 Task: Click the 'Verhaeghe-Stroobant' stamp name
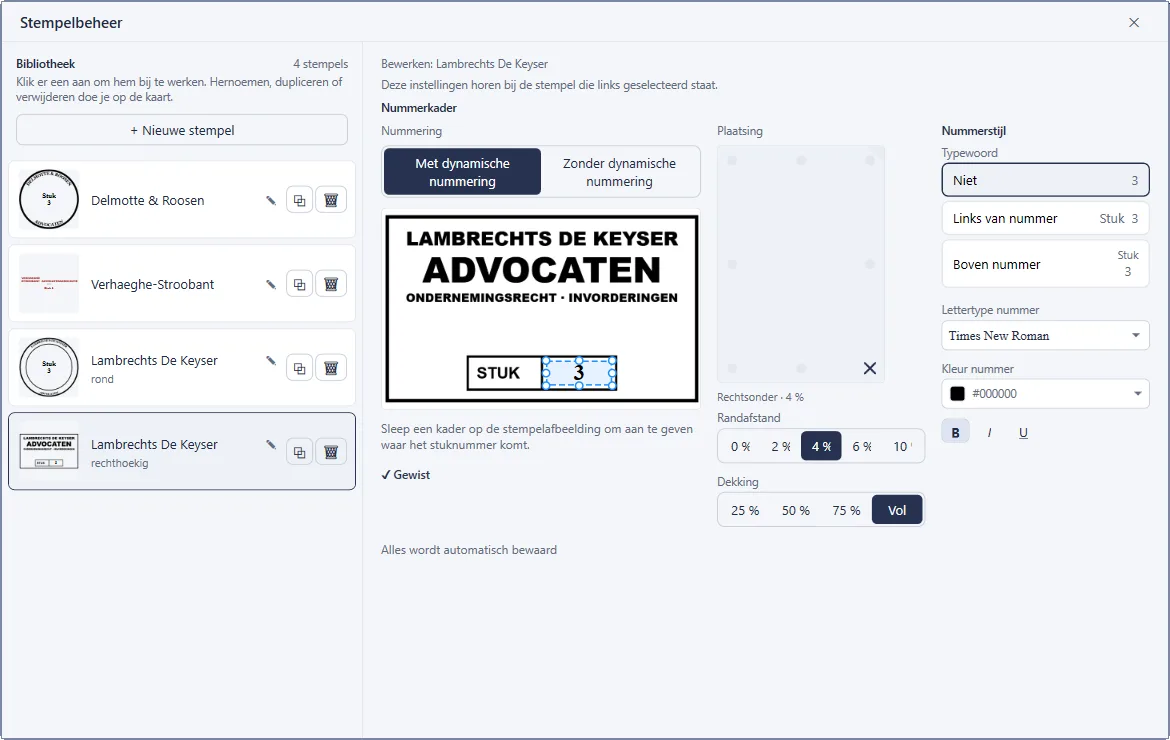(x=152, y=284)
